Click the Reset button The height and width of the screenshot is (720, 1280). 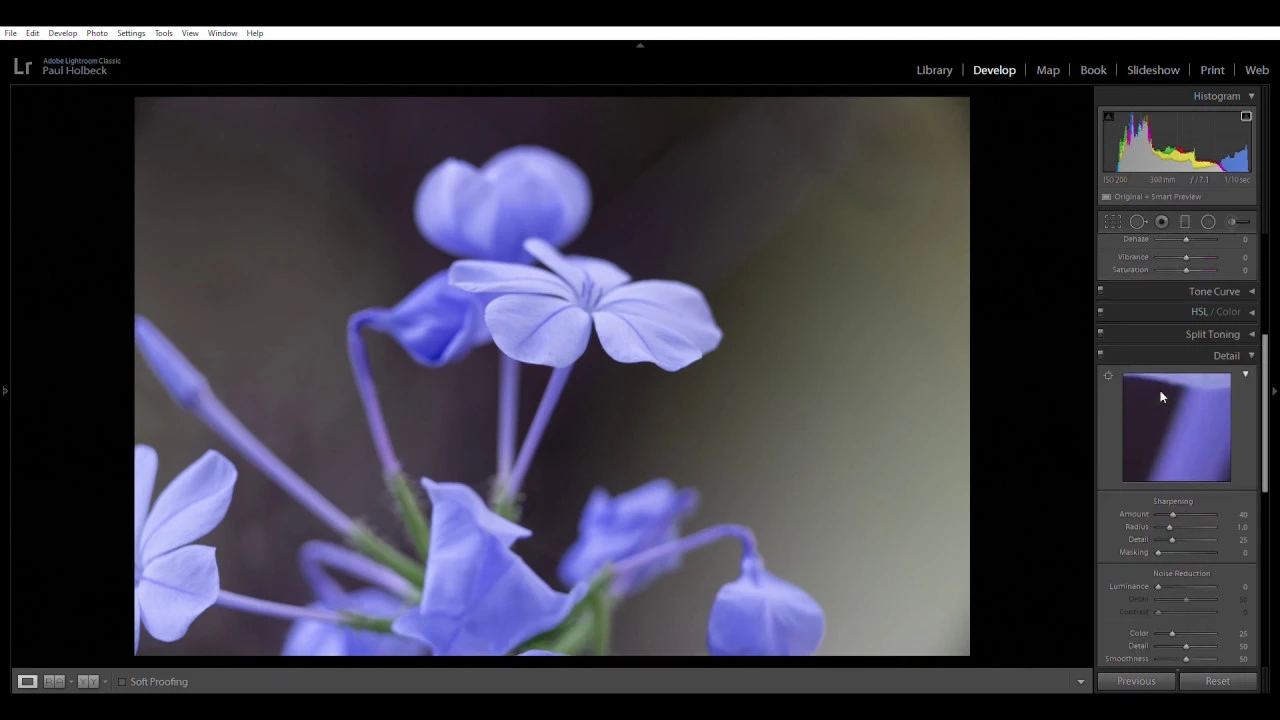[1217, 681]
